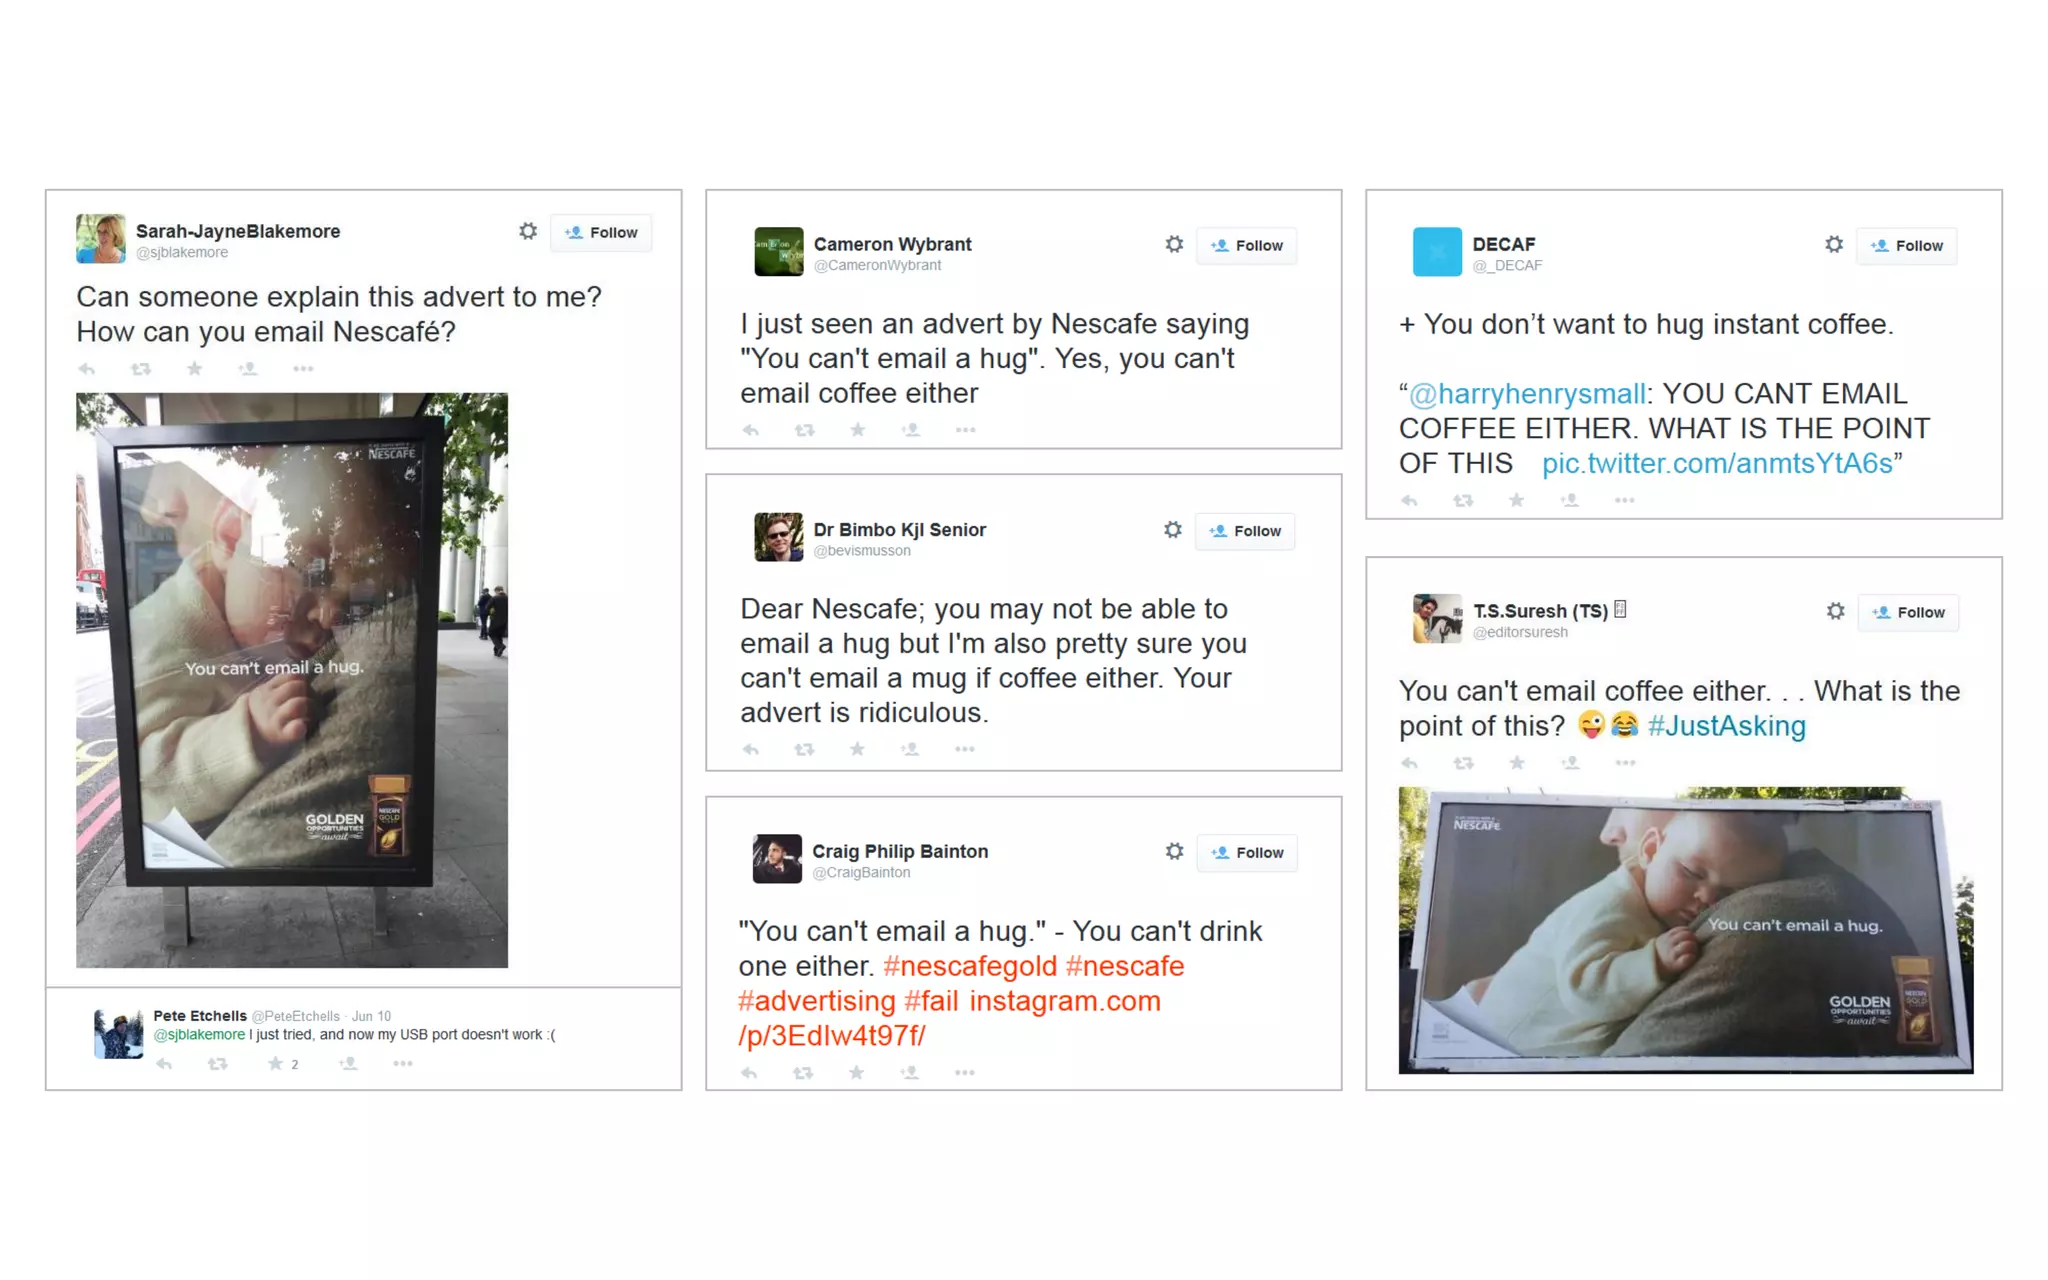The width and height of the screenshot is (2048, 1280).
Task: Expand more options under Cameron Wybrant's tweet
Action: point(965,430)
